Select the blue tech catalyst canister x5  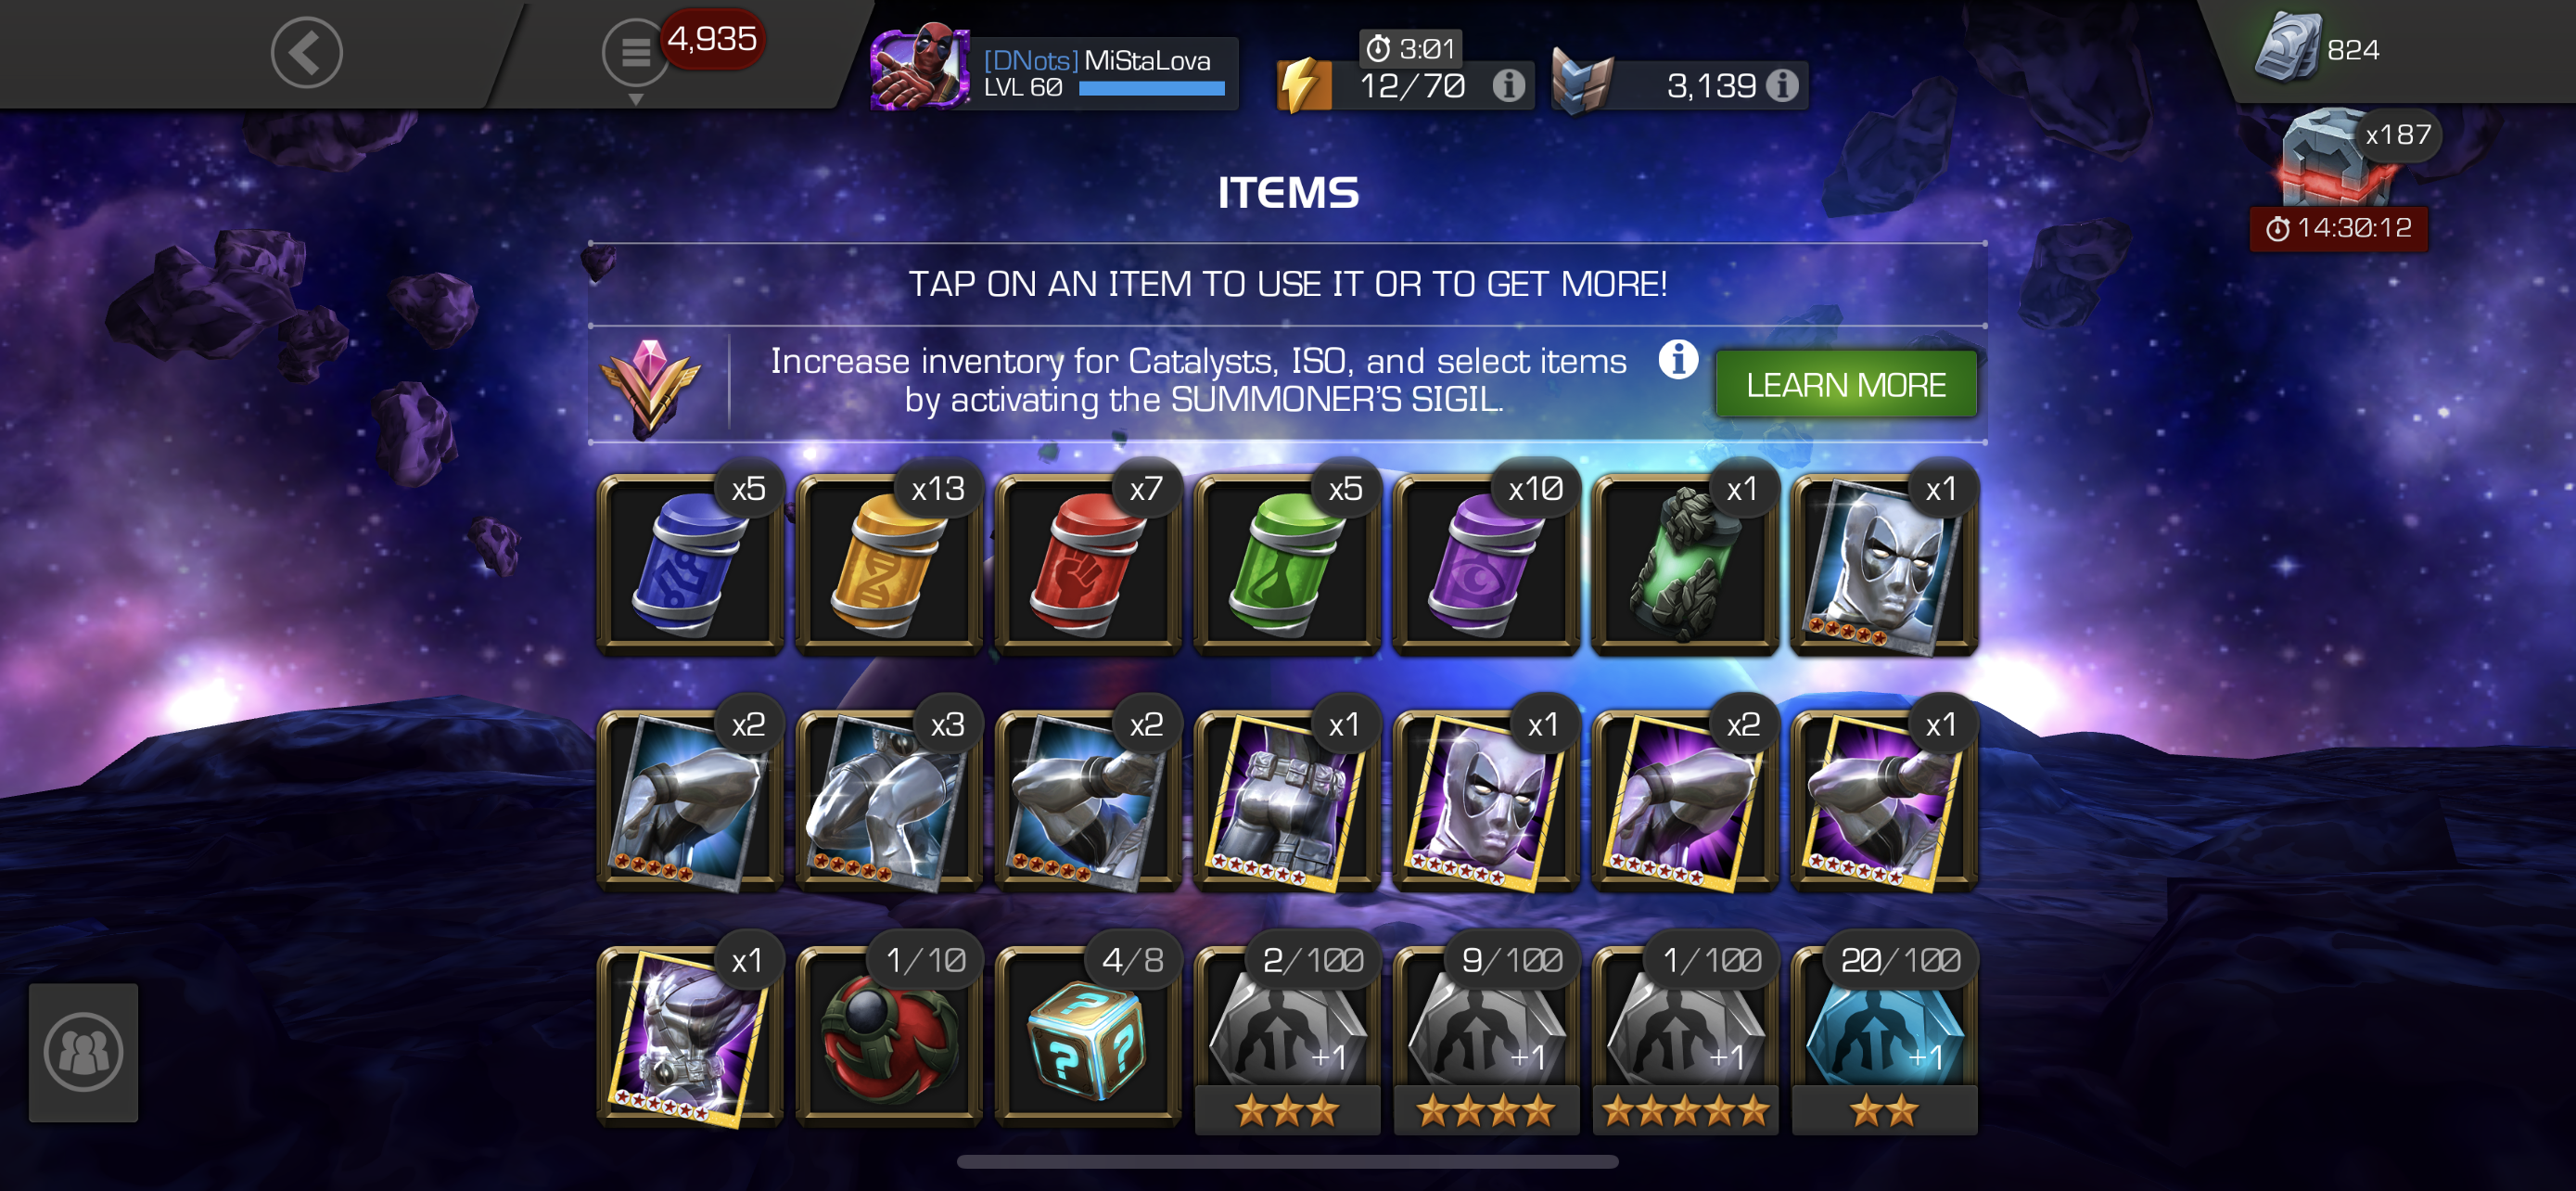(x=690, y=565)
